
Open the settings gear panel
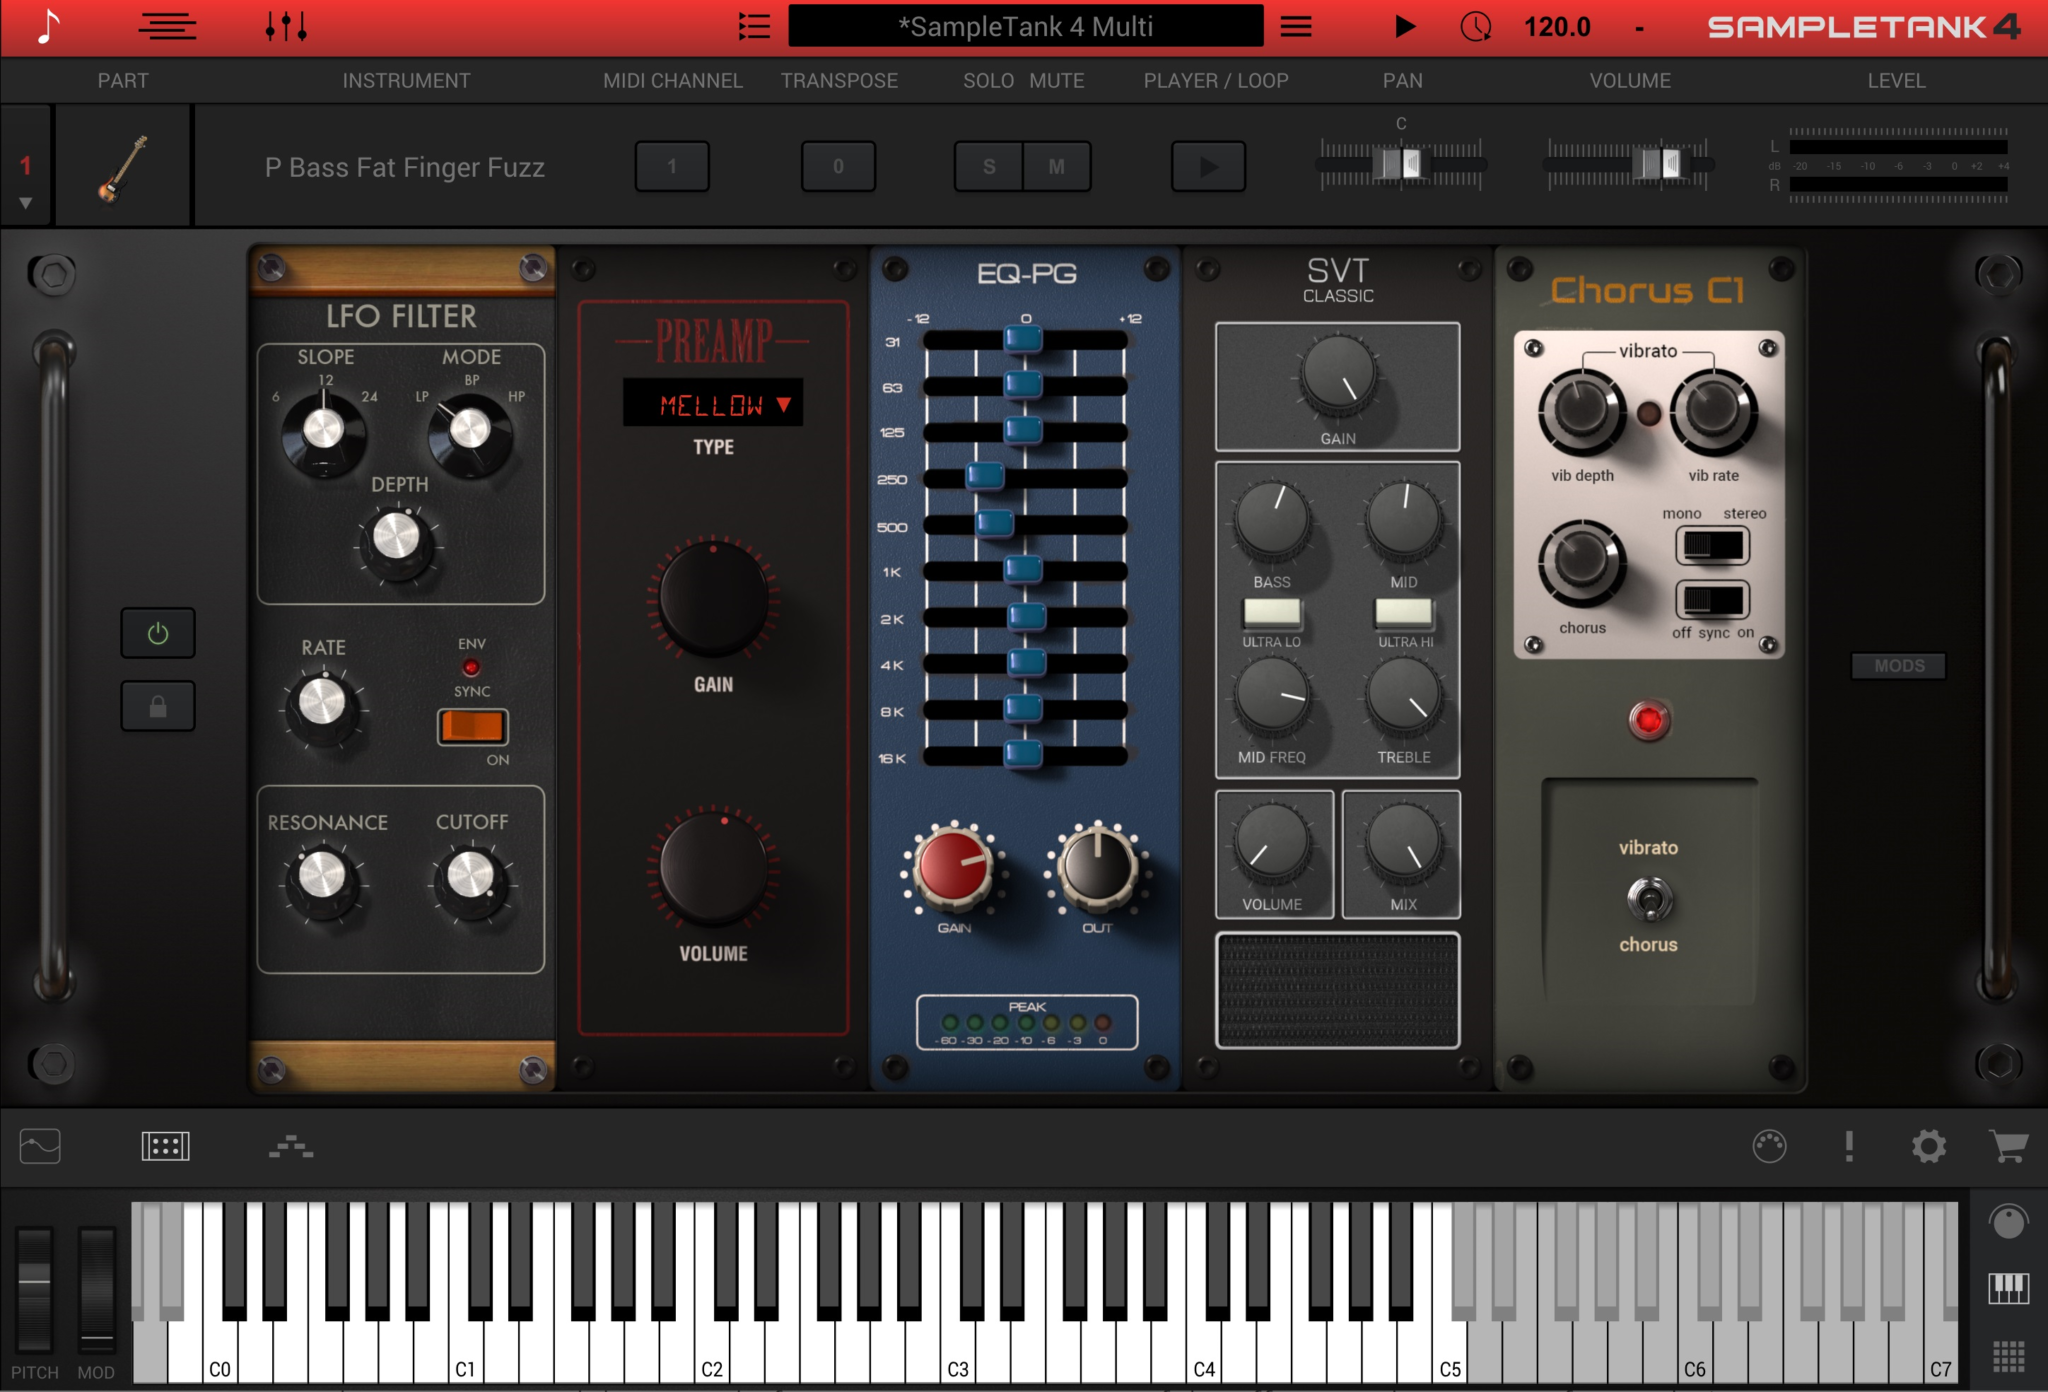[1930, 1146]
